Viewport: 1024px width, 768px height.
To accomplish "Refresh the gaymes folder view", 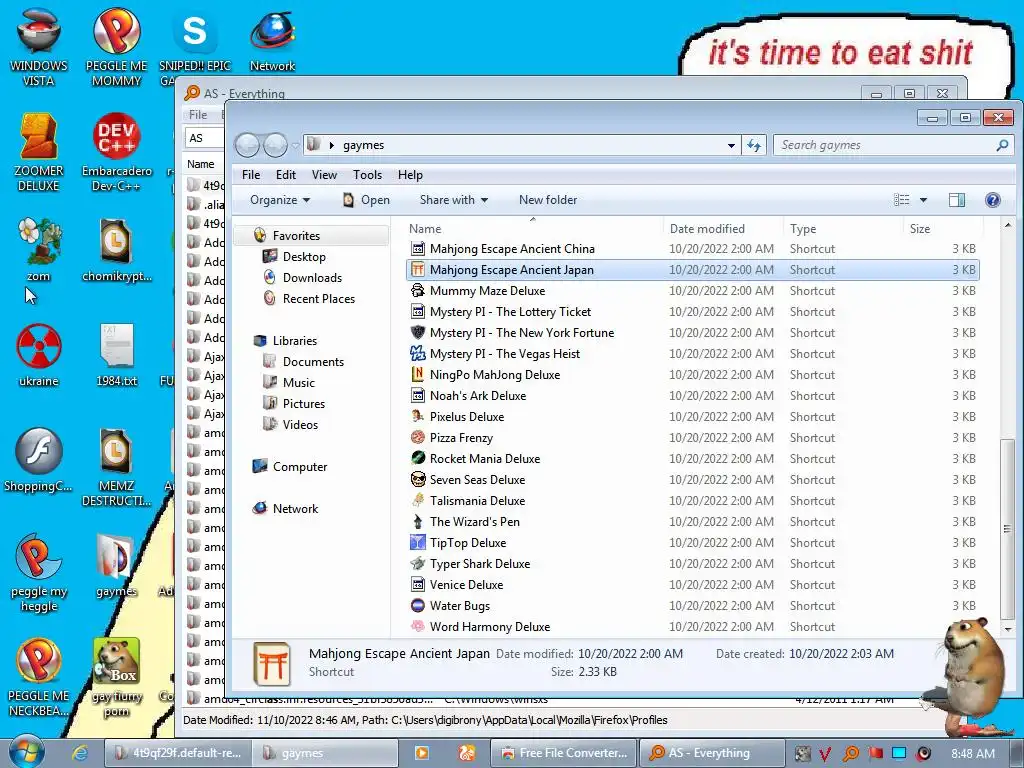I will (x=754, y=145).
